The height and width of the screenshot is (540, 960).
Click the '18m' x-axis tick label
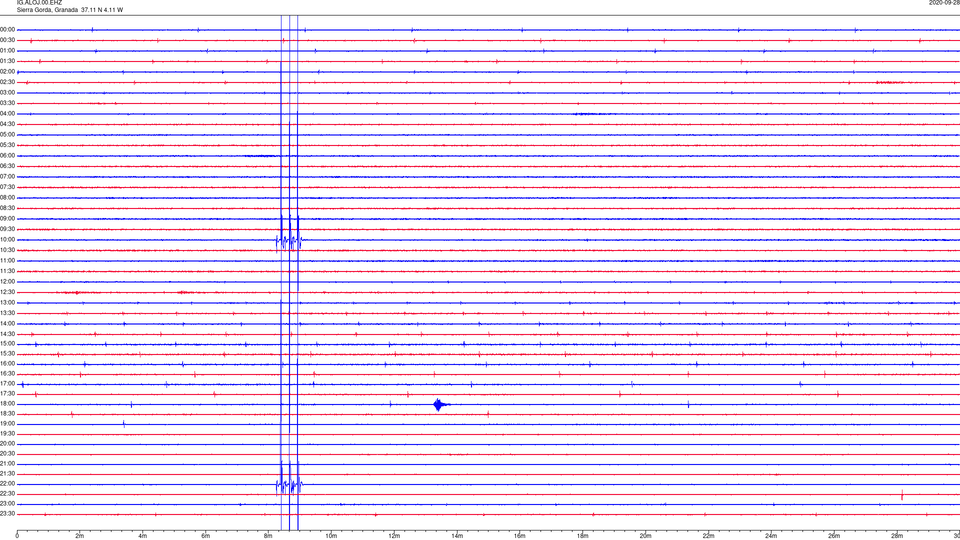[x=582, y=536]
